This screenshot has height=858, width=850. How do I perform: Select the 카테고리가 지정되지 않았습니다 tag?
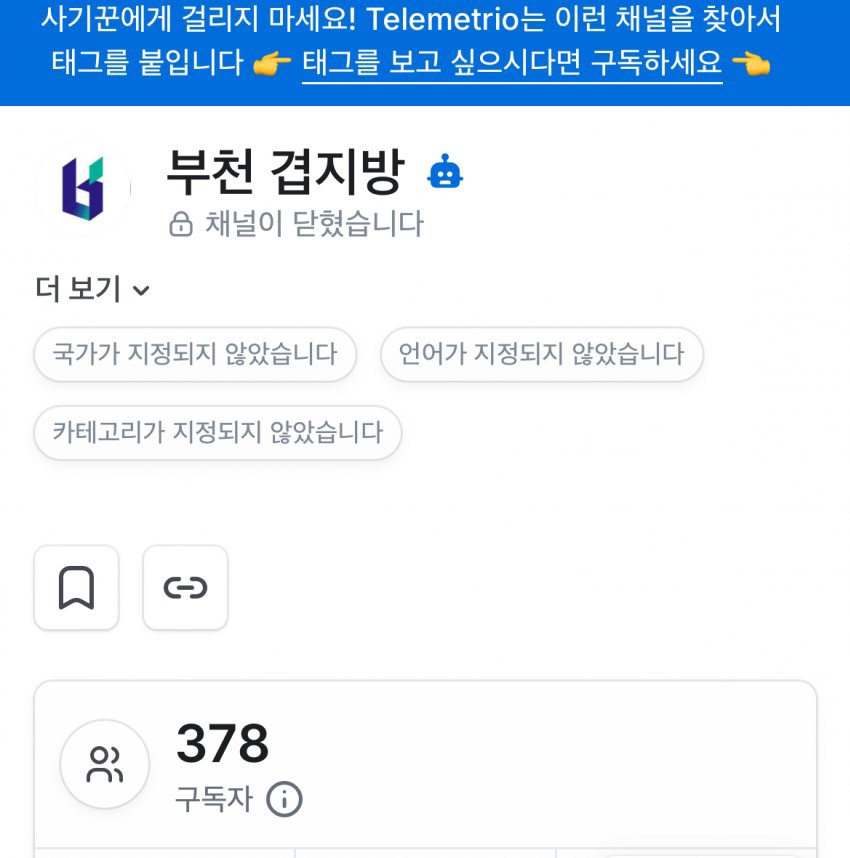coord(217,432)
